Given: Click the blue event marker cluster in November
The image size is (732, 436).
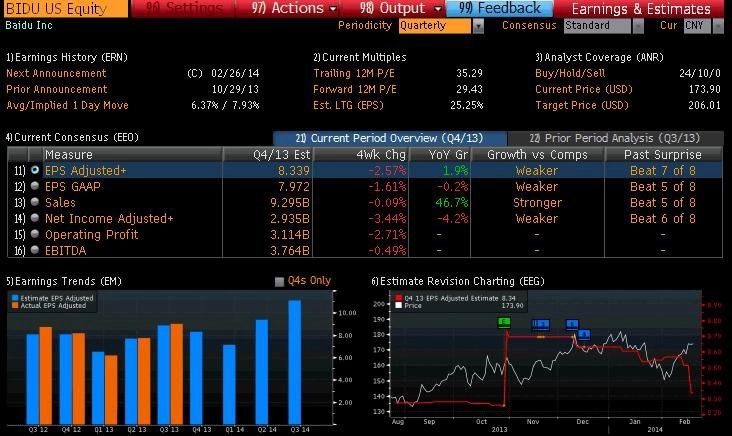Looking at the screenshot, I should pos(541,324).
